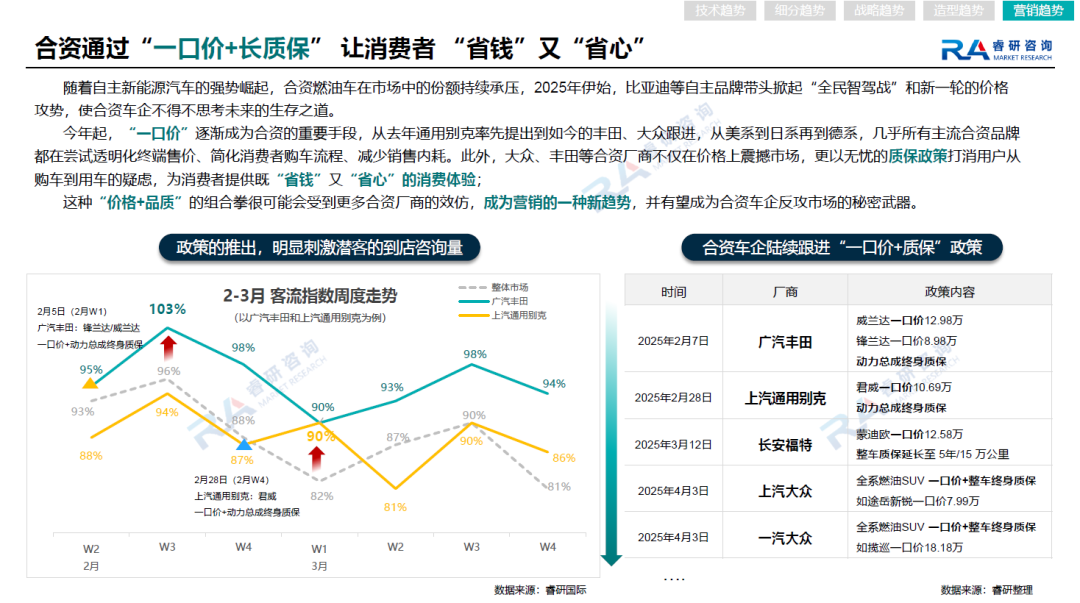This screenshot has height=603, width=1080.
Task: Click the active 营销趋势 tab
Action: (1037, 11)
